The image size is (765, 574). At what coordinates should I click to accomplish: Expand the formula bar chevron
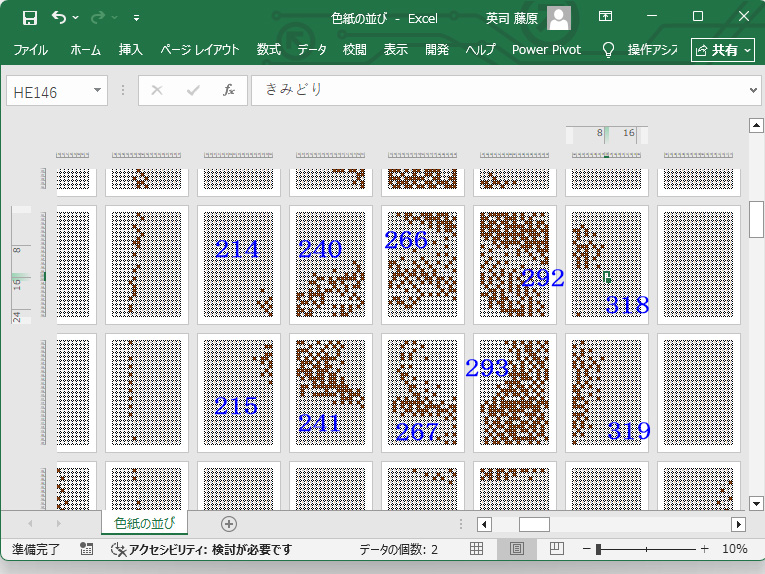(x=753, y=91)
